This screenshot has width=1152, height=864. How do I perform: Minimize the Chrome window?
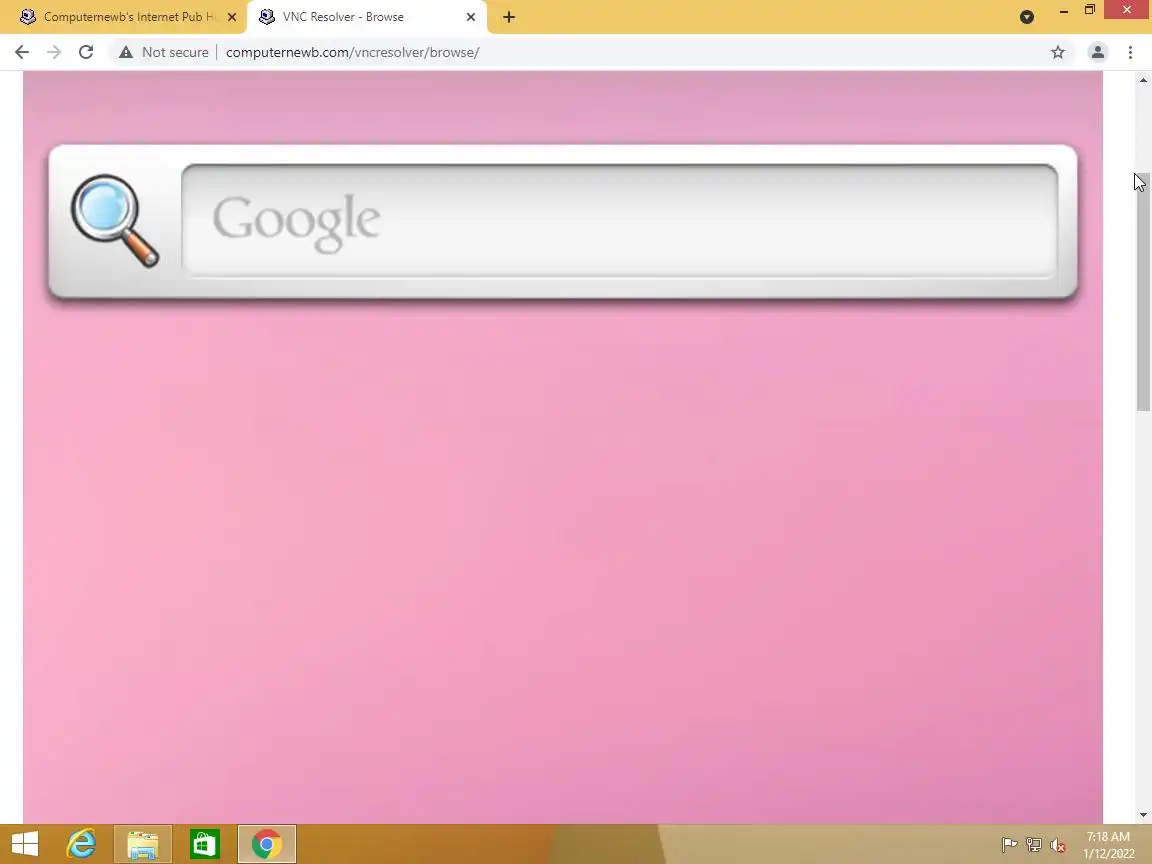[x=1064, y=10]
